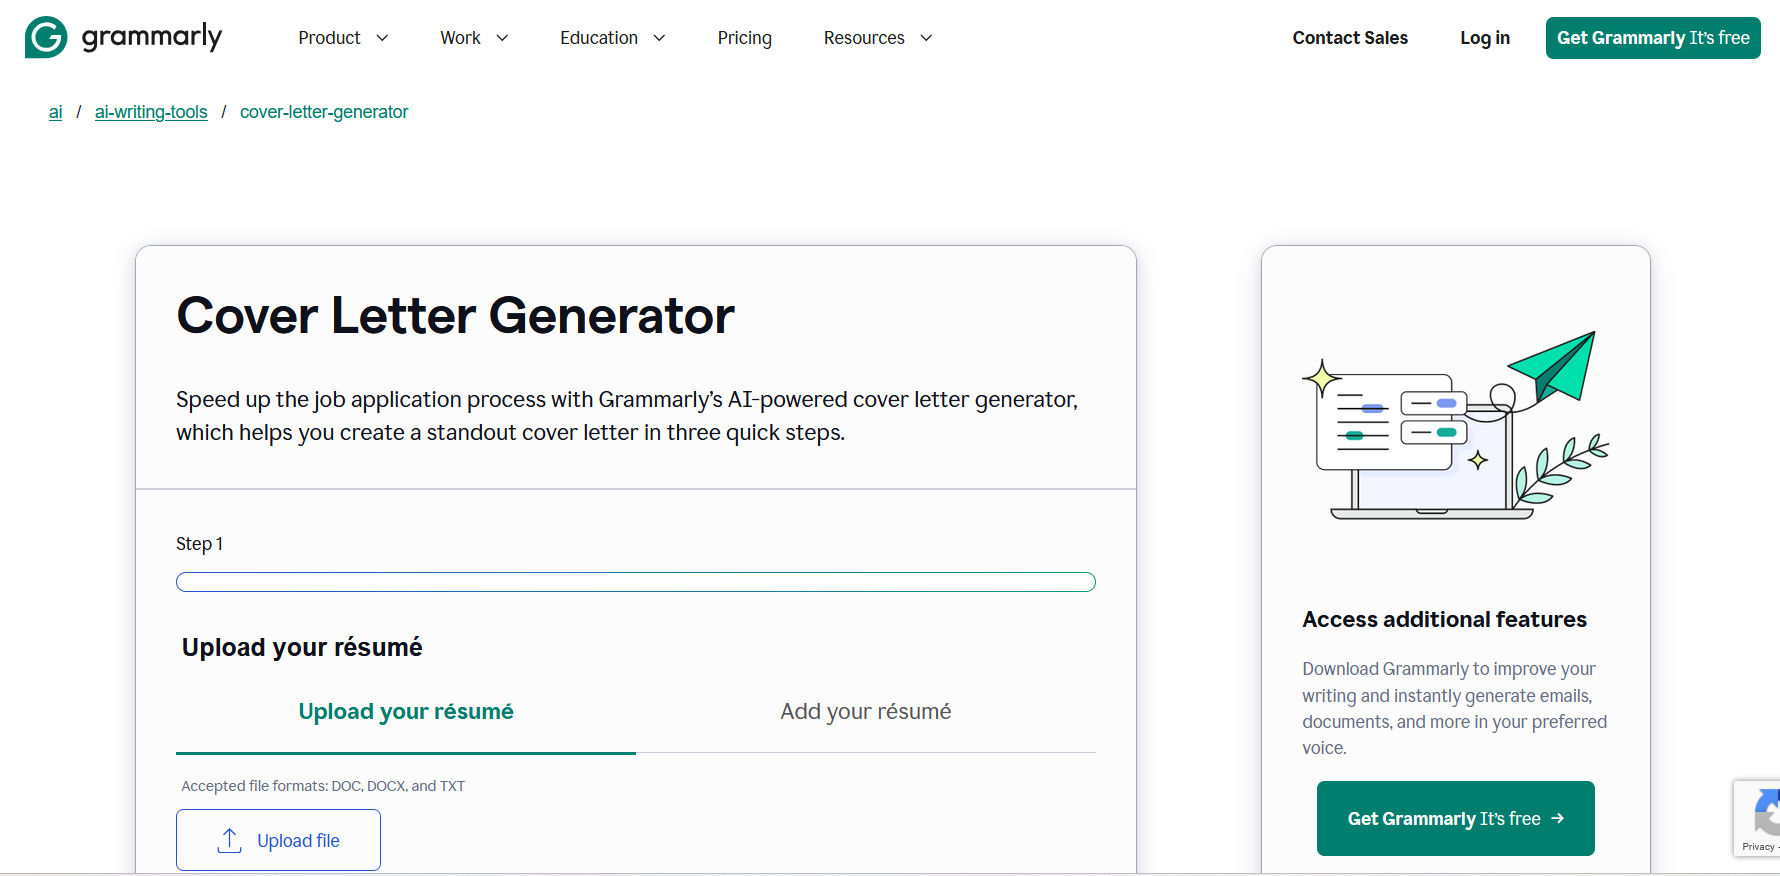
Task: Open the Pricing menu item
Action: (x=745, y=38)
